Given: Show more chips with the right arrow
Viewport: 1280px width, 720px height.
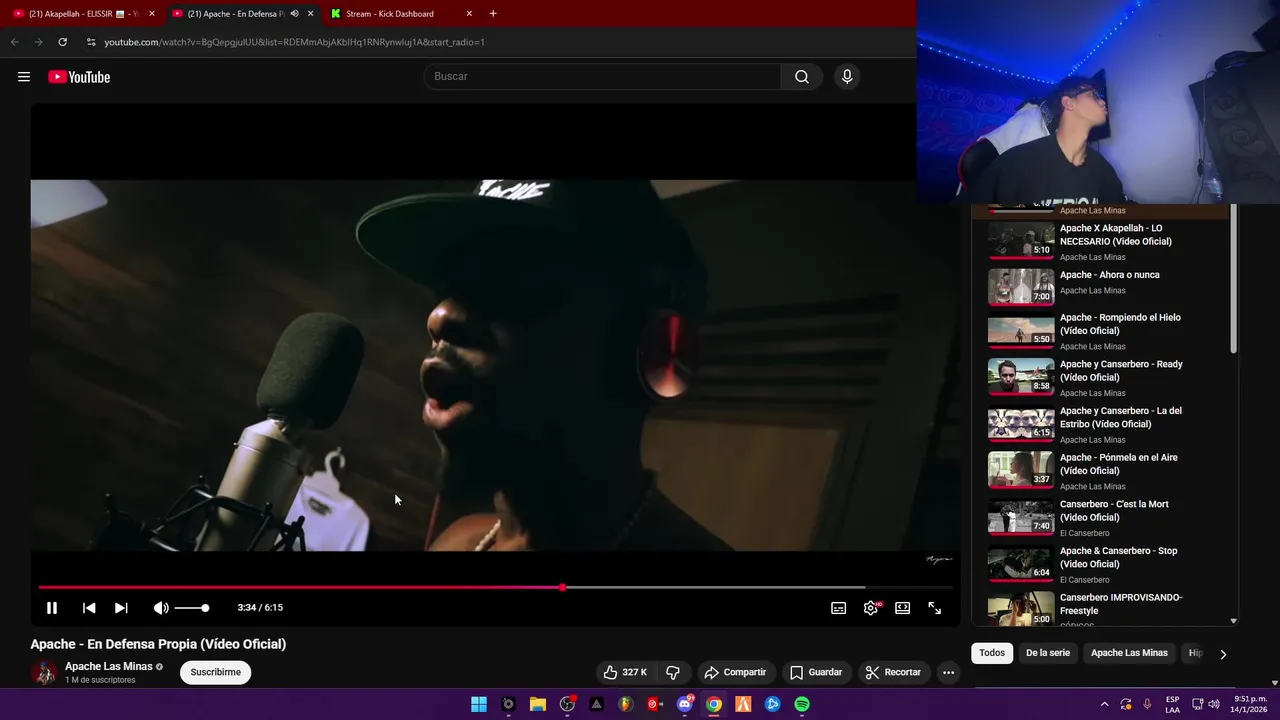Looking at the screenshot, I should click(x=1223, y=654).
